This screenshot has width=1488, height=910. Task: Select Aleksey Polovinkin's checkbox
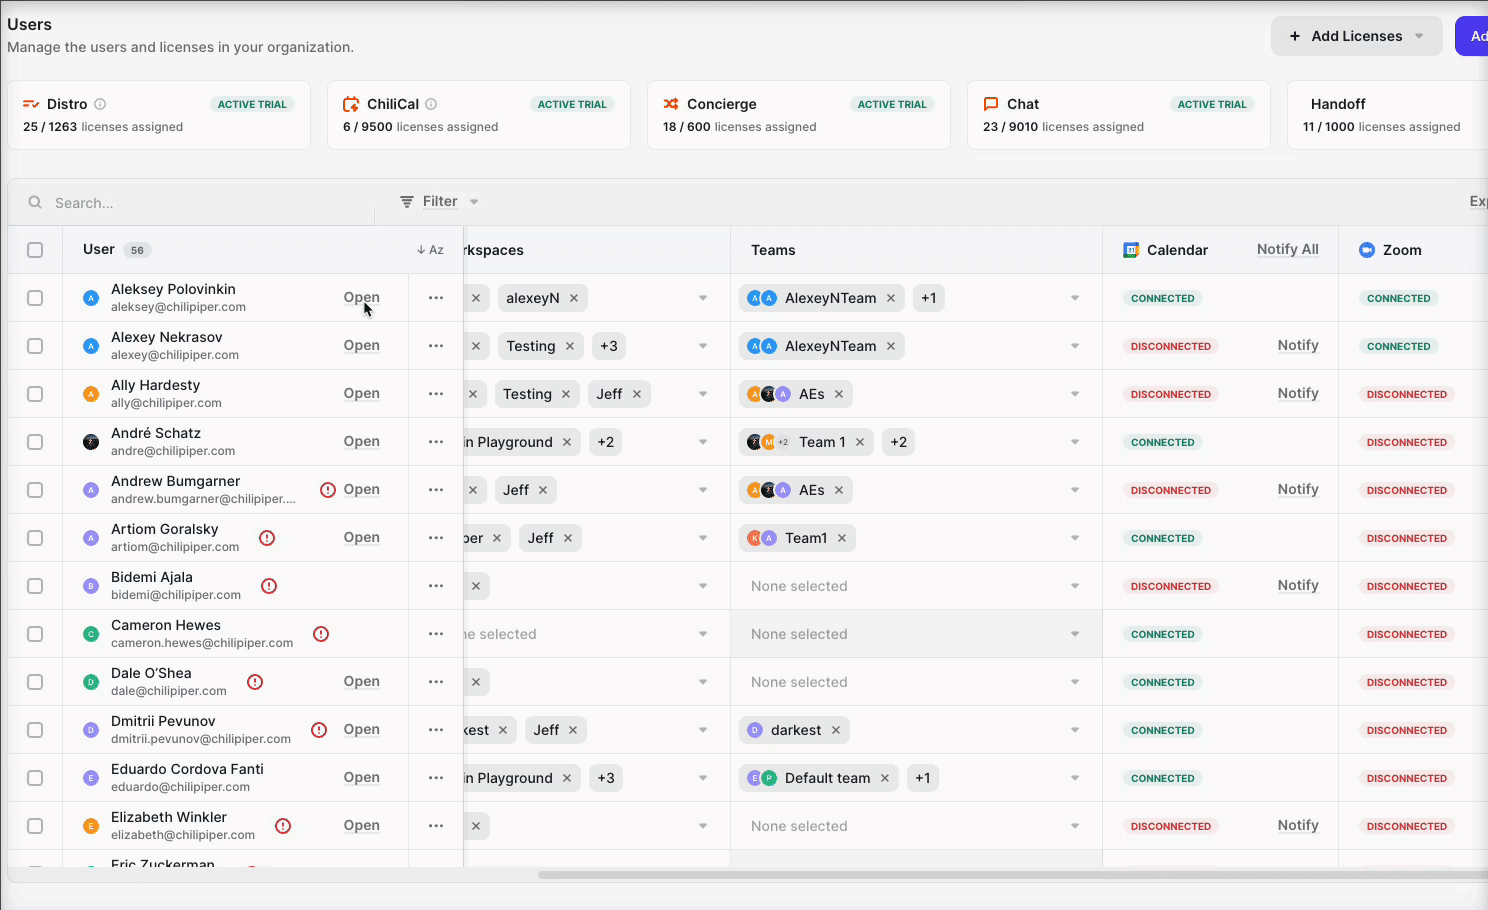tap(35, 298)
